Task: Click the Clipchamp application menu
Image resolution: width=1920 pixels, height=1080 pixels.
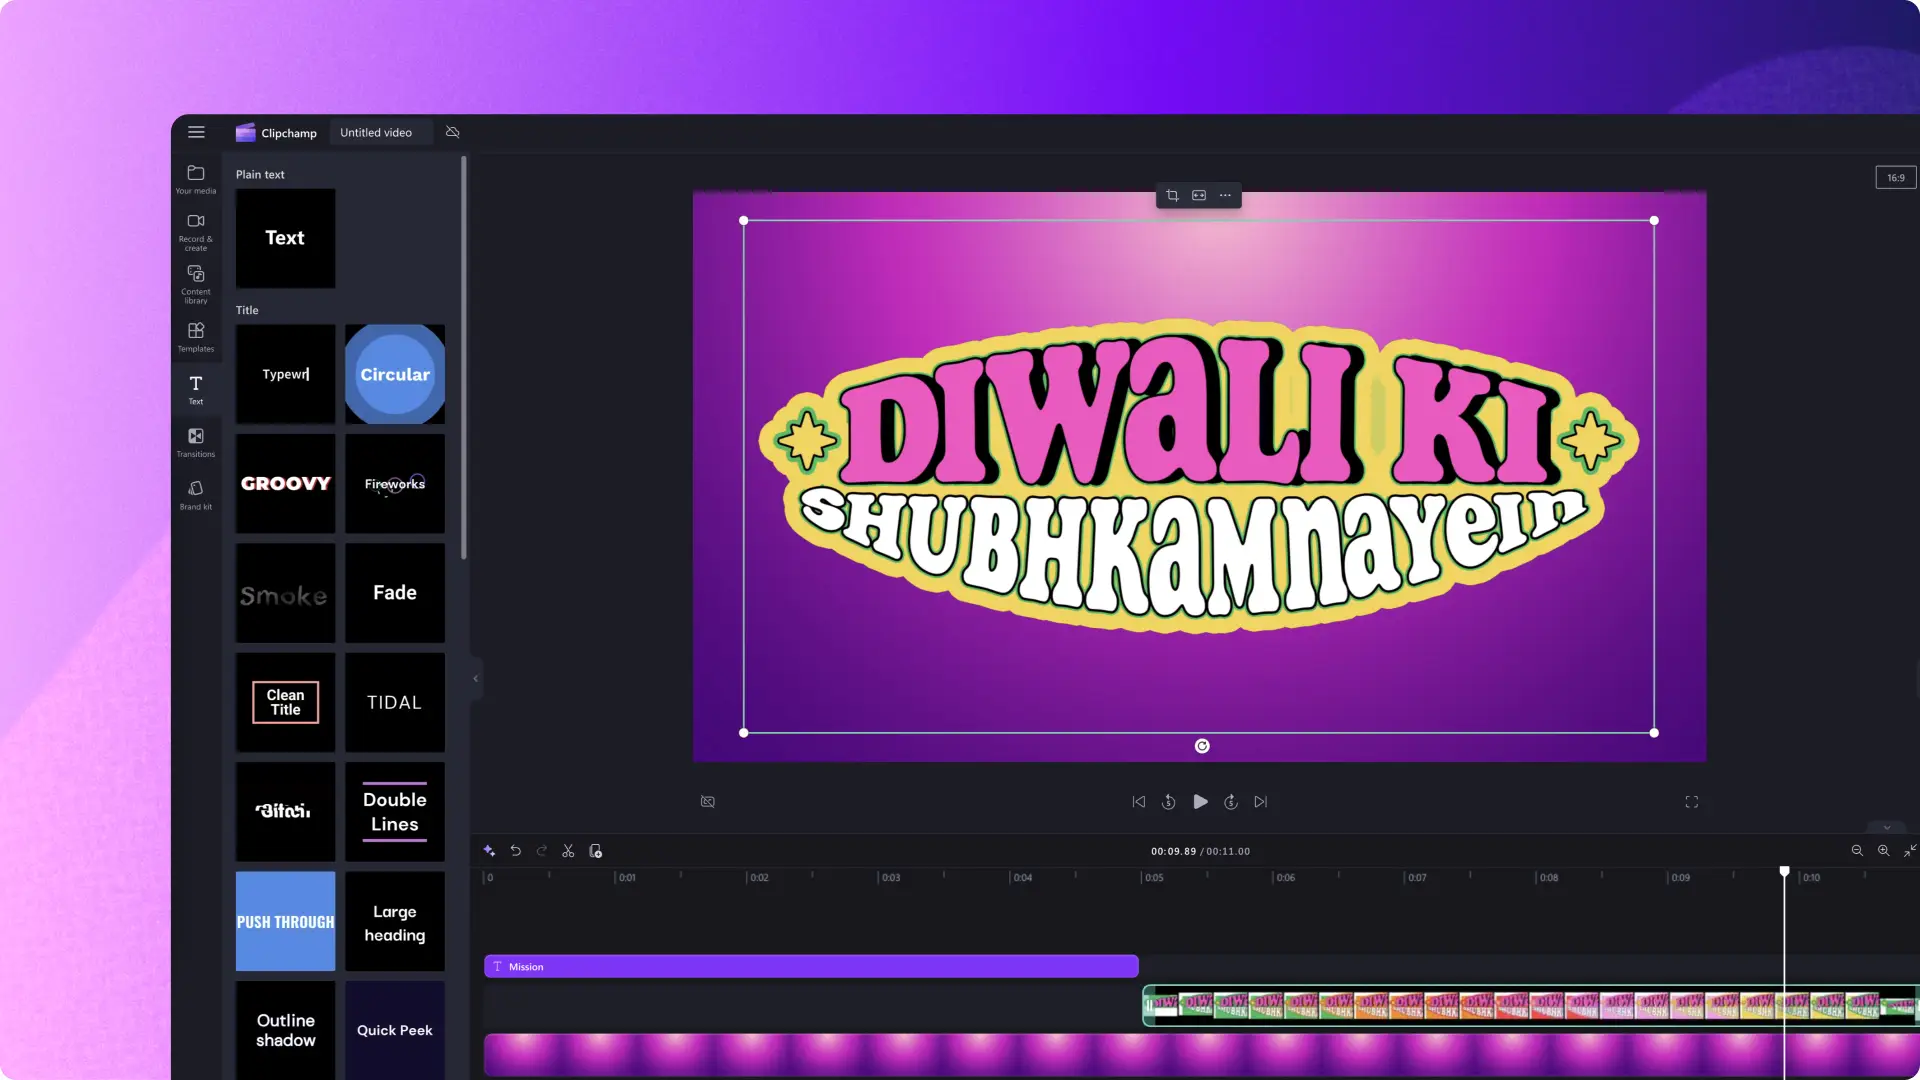Action: (x=195, y=131)
